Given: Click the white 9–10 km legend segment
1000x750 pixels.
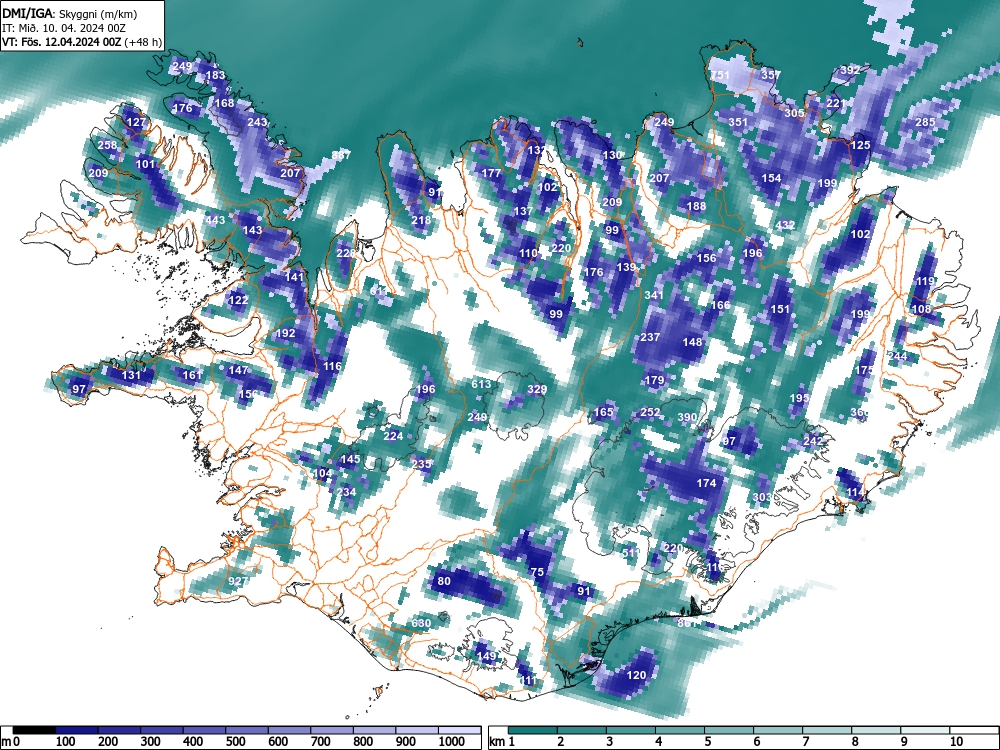Looking at the screenshot, I should tap(925, 730).
